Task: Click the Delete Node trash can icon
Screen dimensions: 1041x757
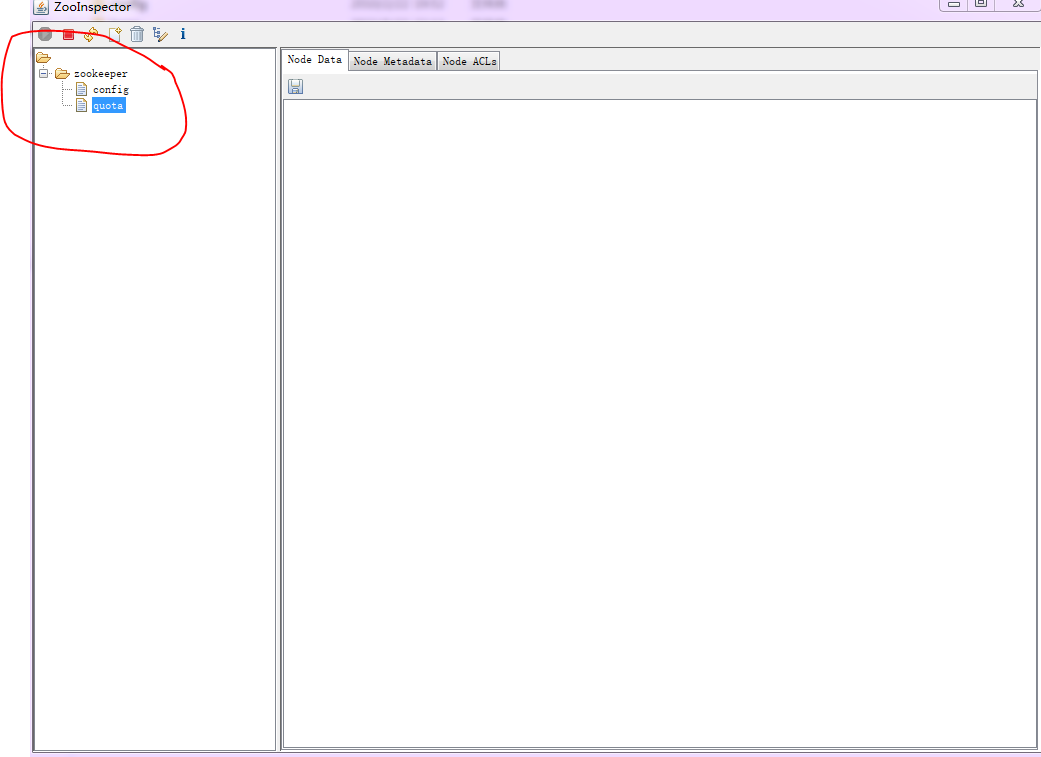Action: pyautogui.click(x=137, y=35)
